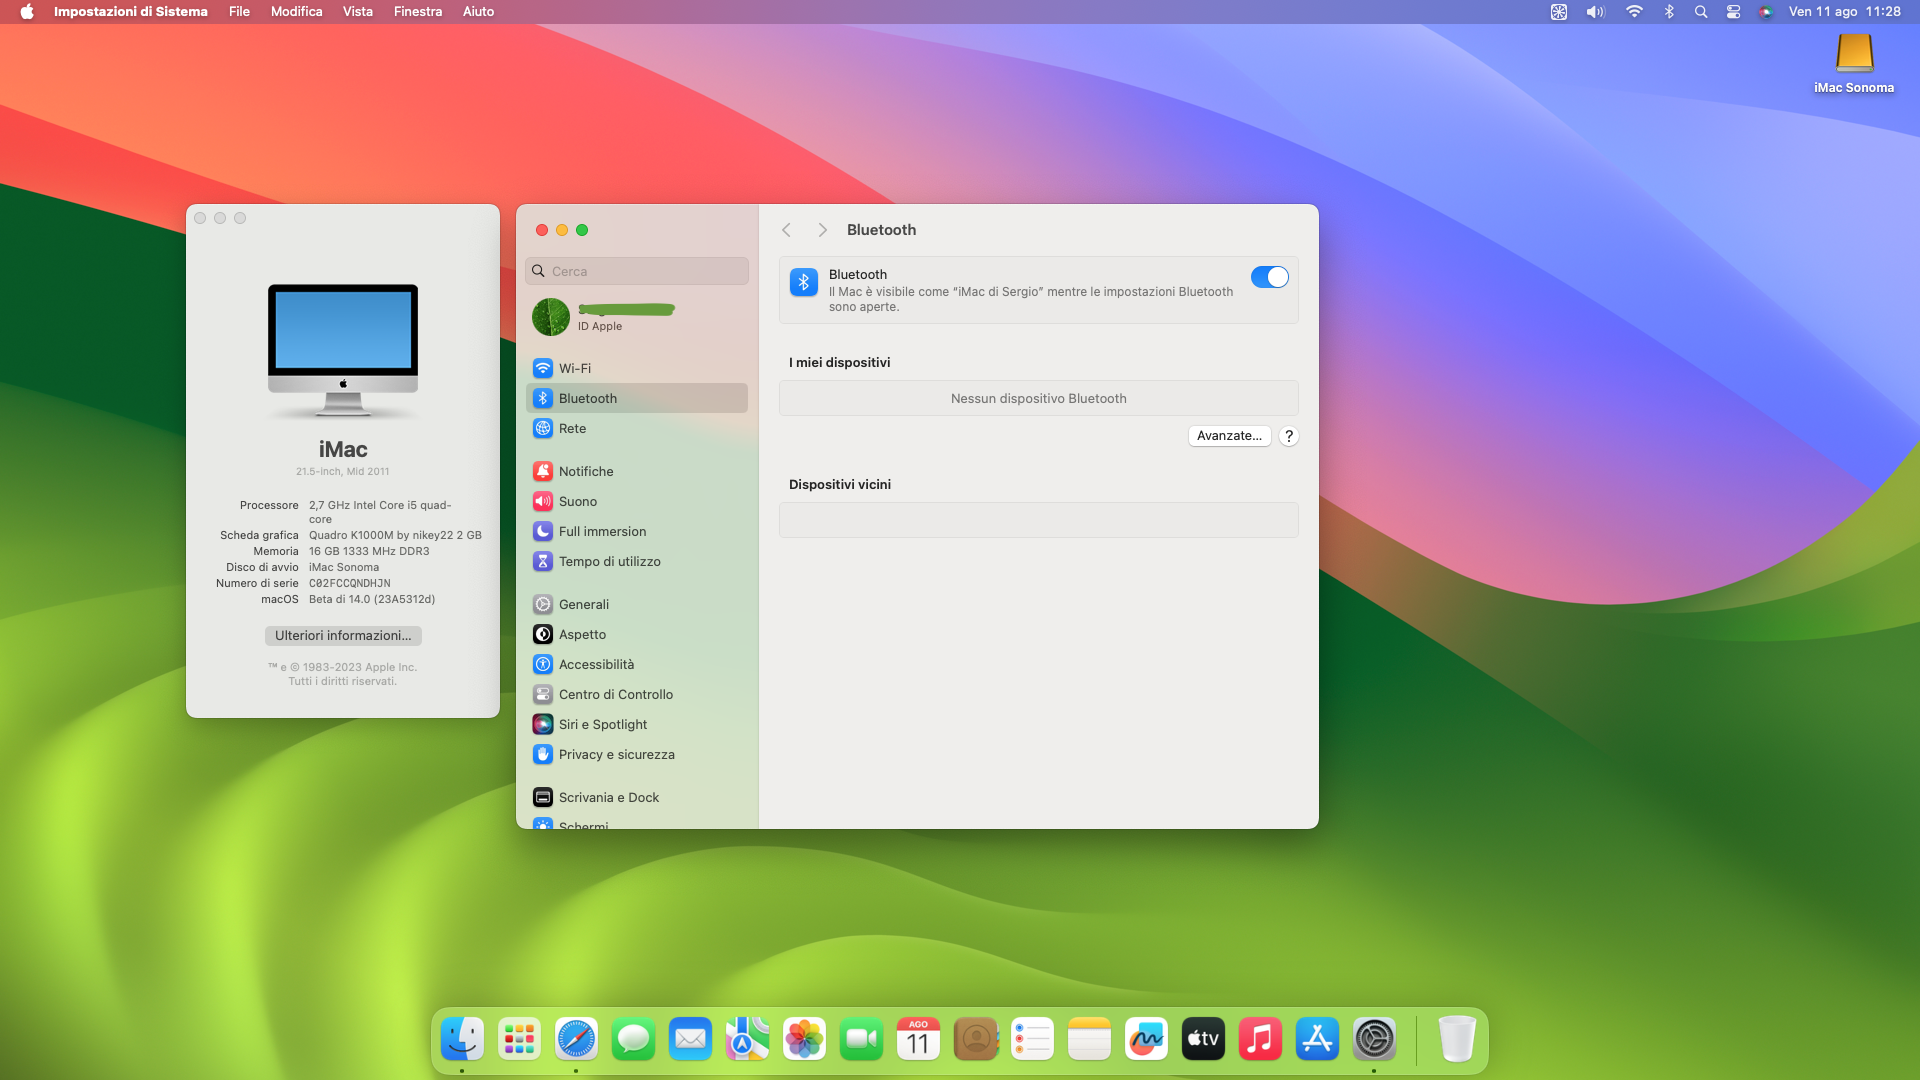
Task: Open Privacy e sicurezza pane
Action: click(615, 754)
